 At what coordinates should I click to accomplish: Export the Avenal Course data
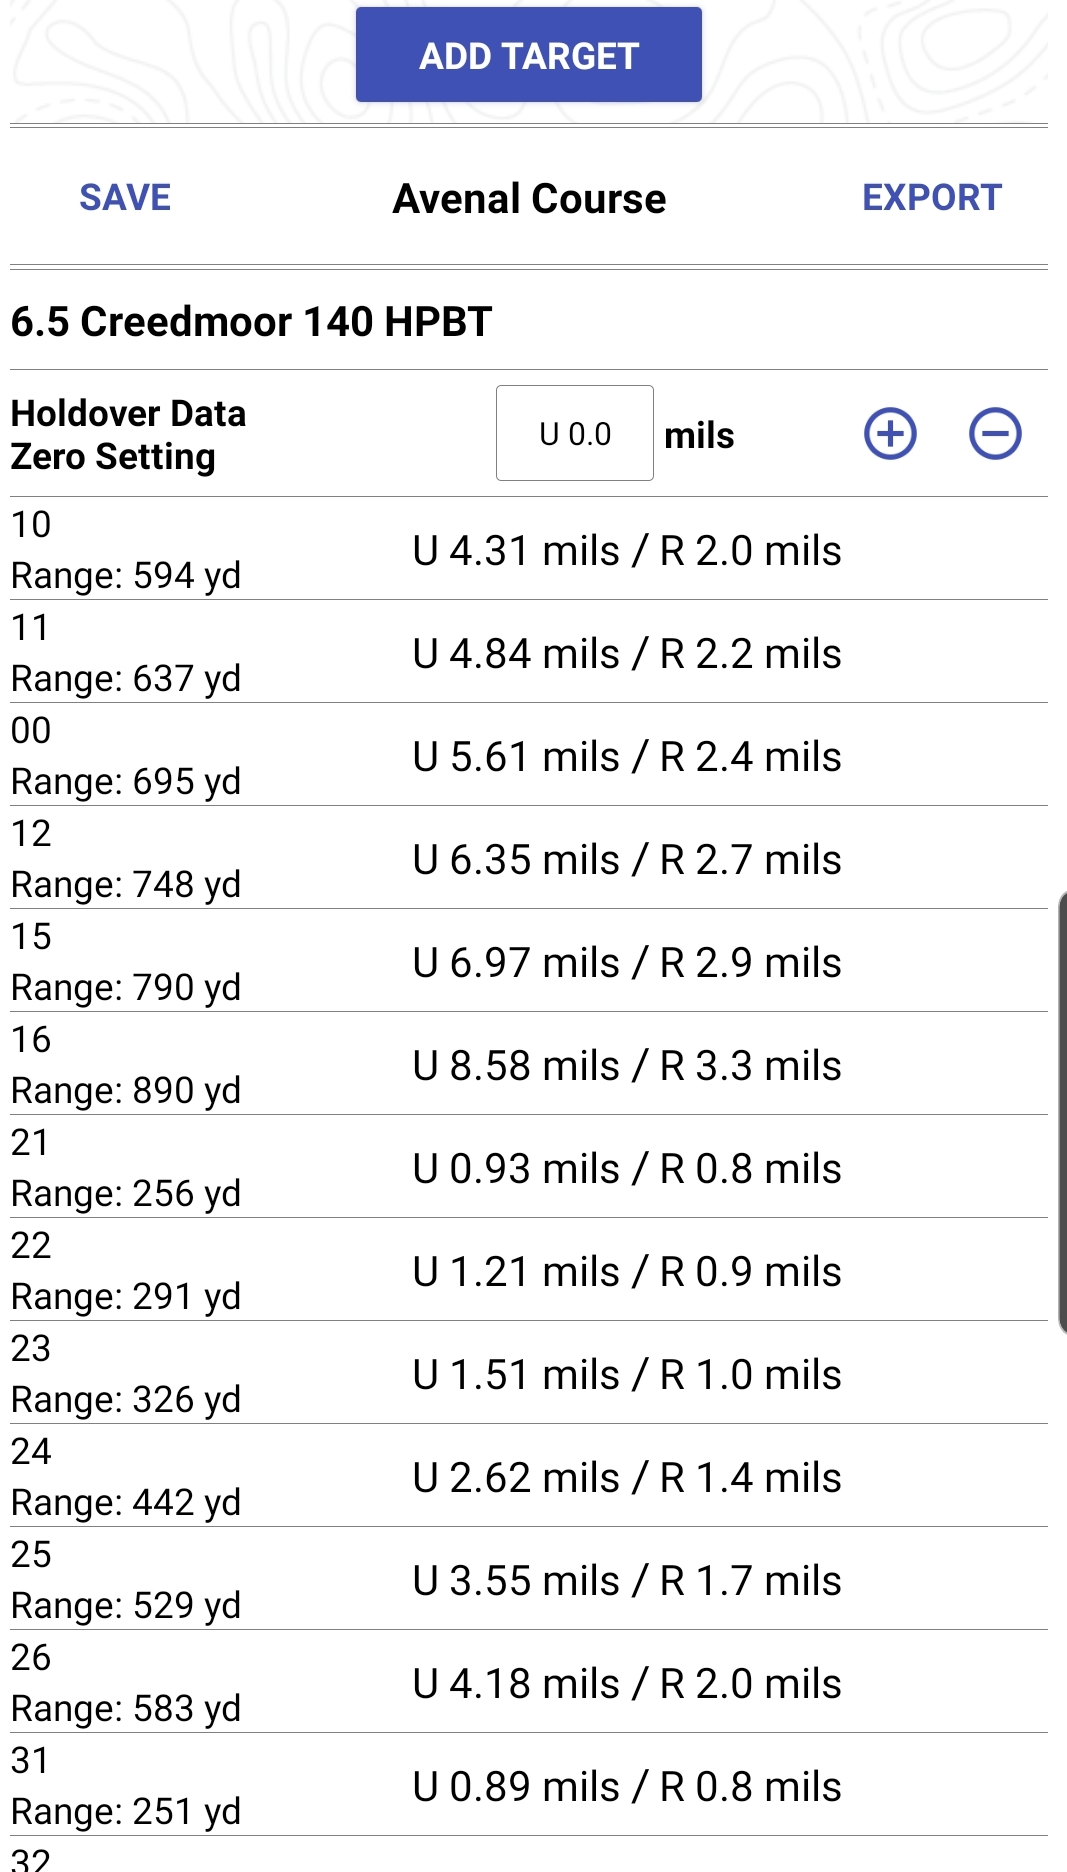[x=932, y=197]
